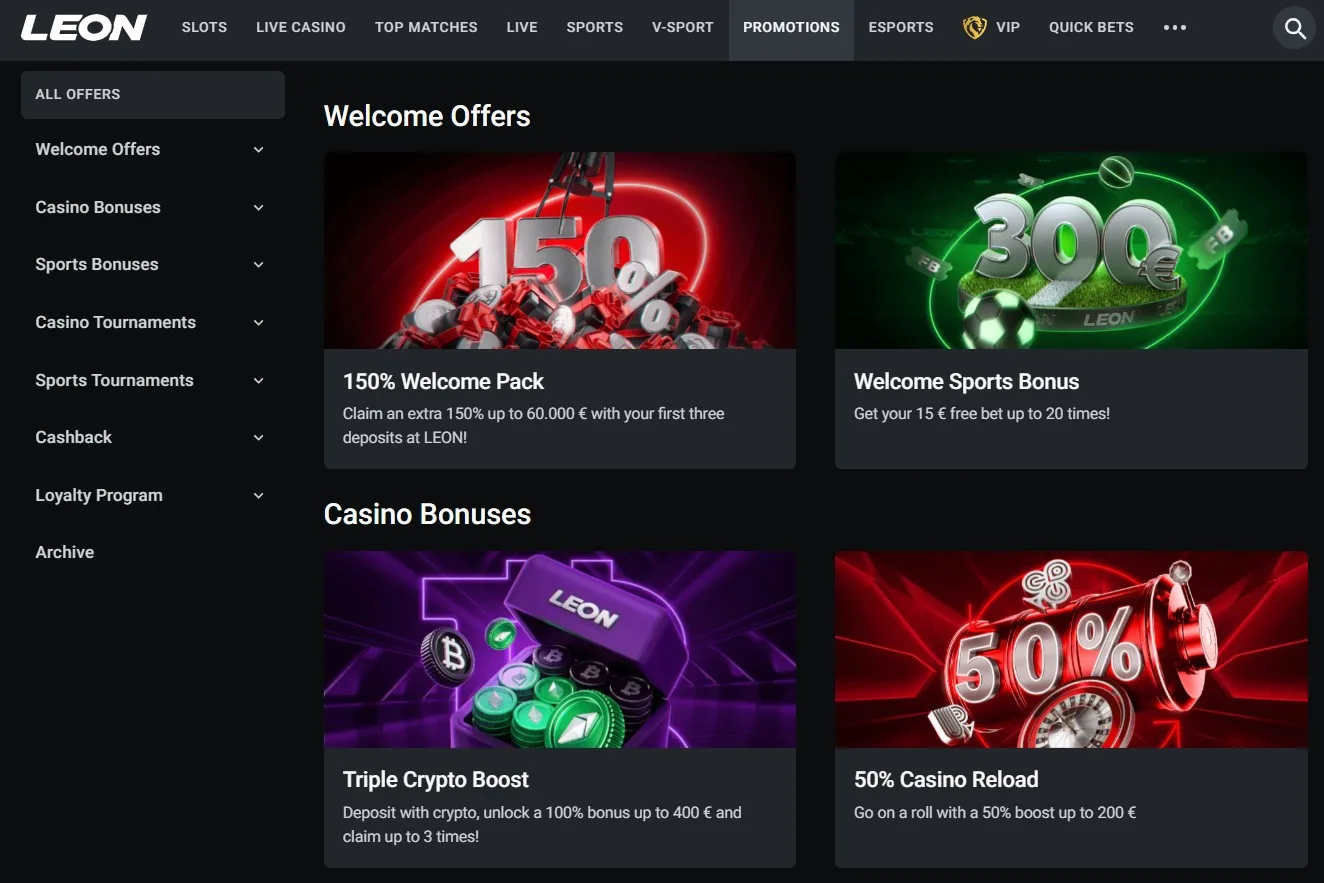Screen dimensions: 1324x883
Task: Open the 150% Welcome Pack banner image
Action: point(560,250)
